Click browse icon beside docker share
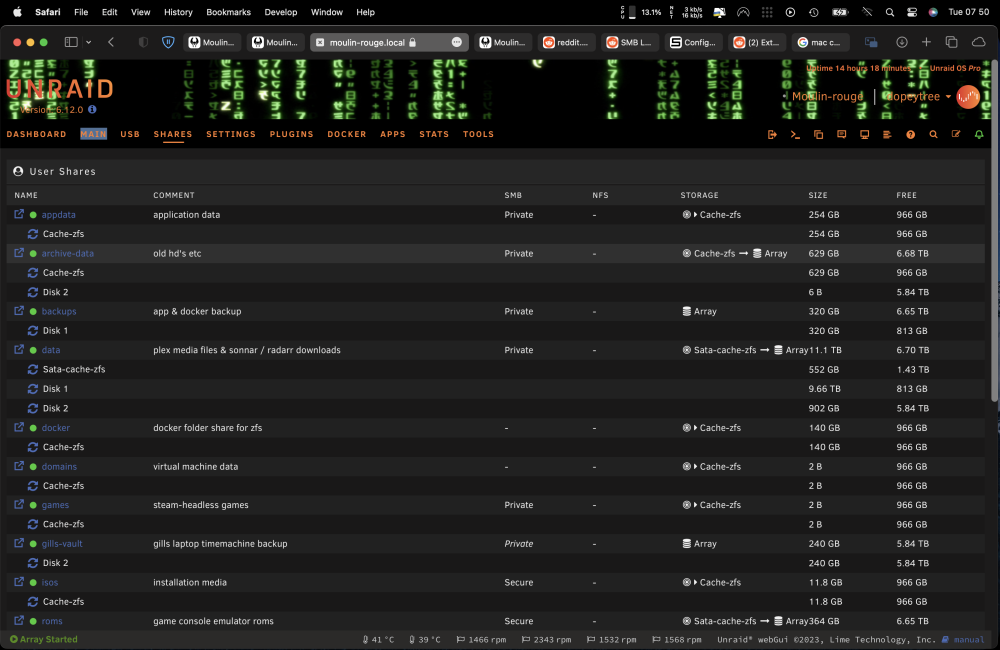 (19, 427)
